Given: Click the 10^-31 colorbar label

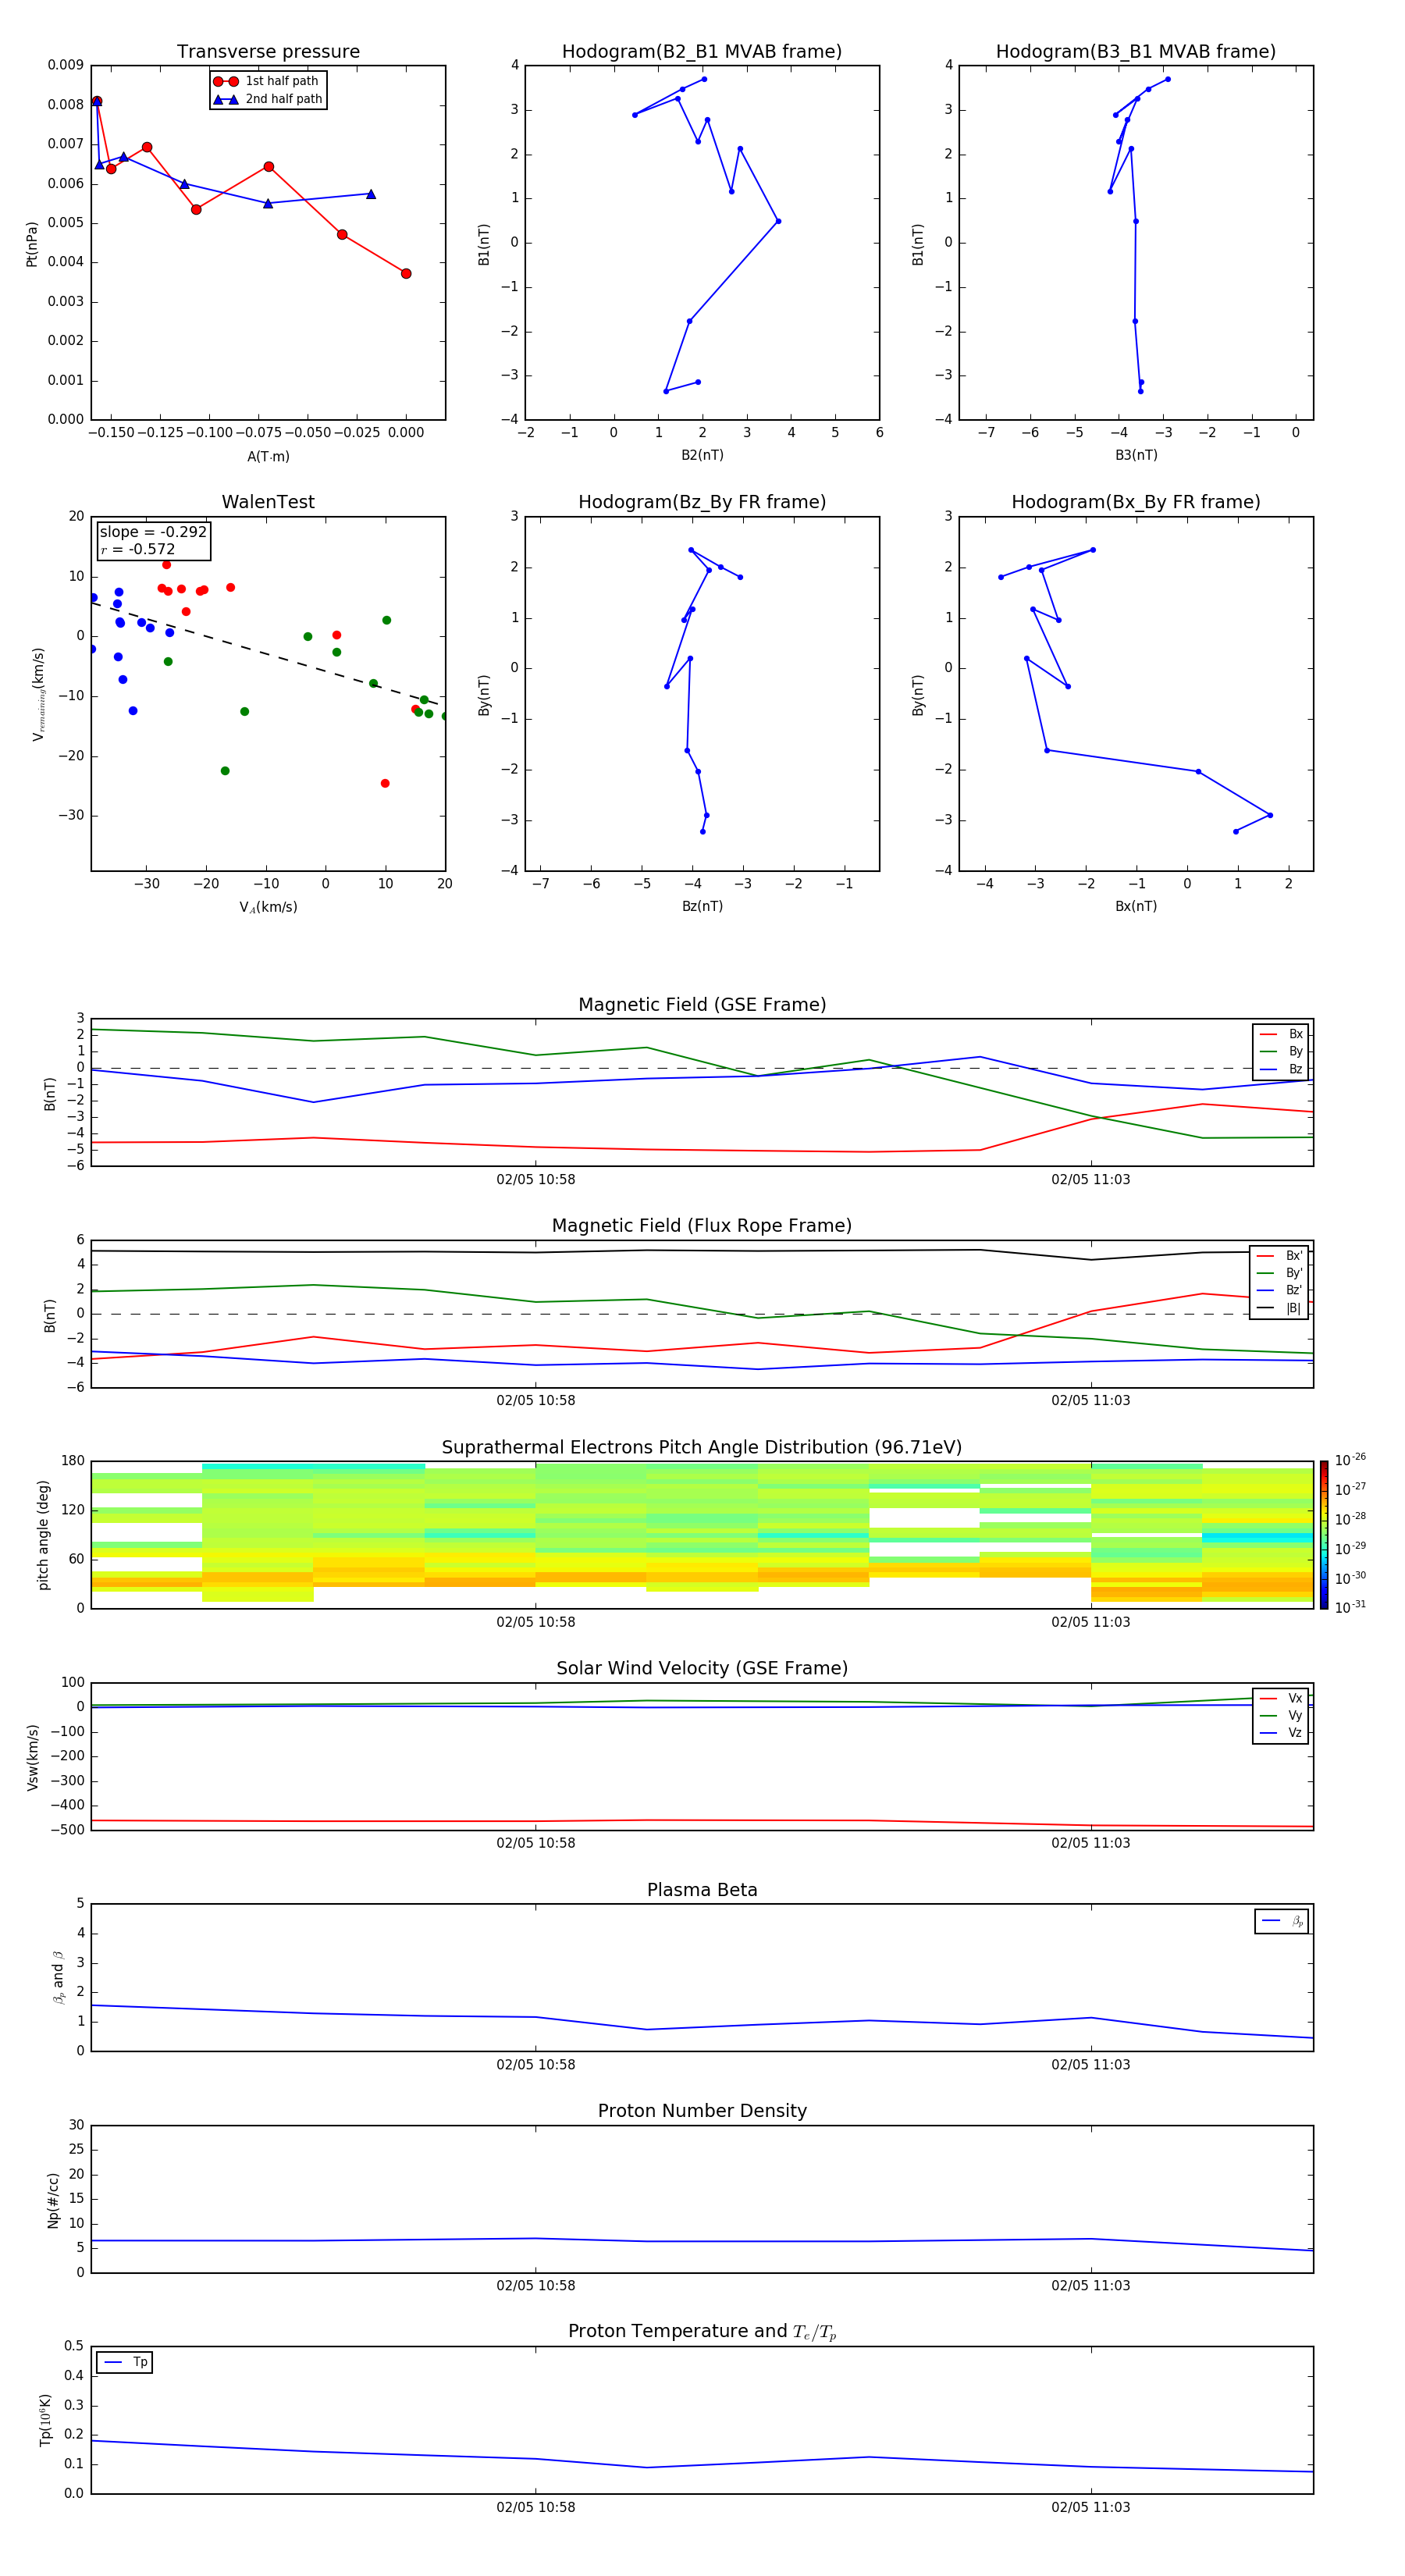Looking at the screenshot, I should pos(1350,1607).
